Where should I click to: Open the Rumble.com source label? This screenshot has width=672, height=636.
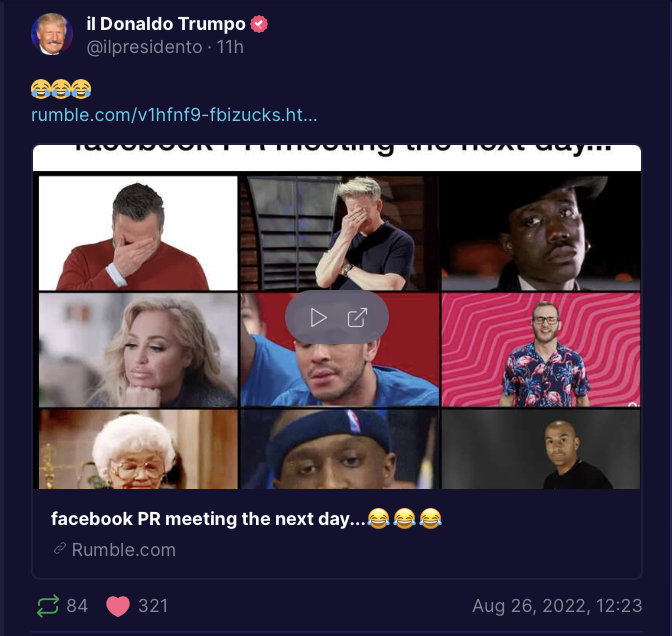coord(123,550)
